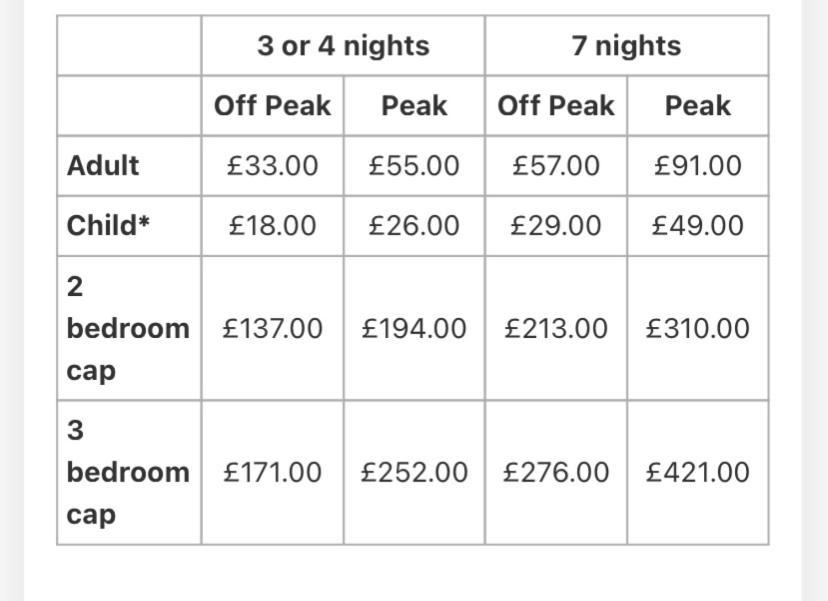This screenshot has height=601, width=828.
Task: Select the £55.00 adult peak price
Action: click(414, 166)
